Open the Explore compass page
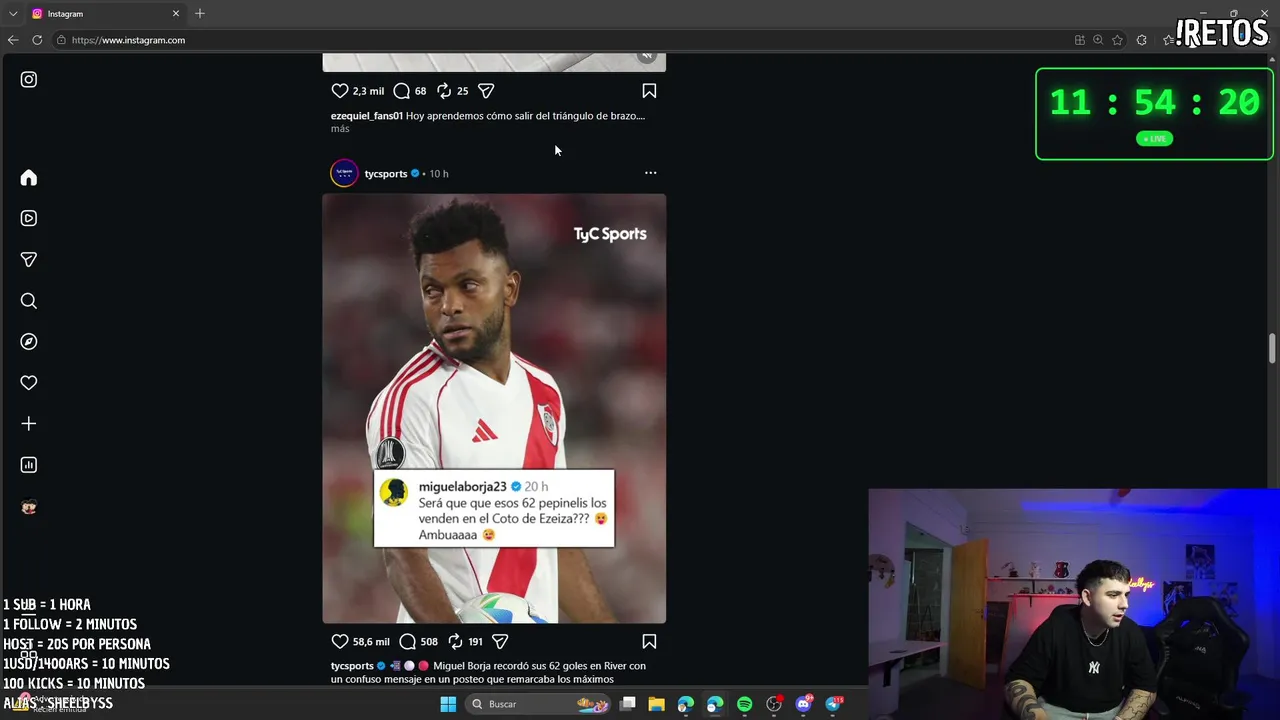 coord(29,341)
